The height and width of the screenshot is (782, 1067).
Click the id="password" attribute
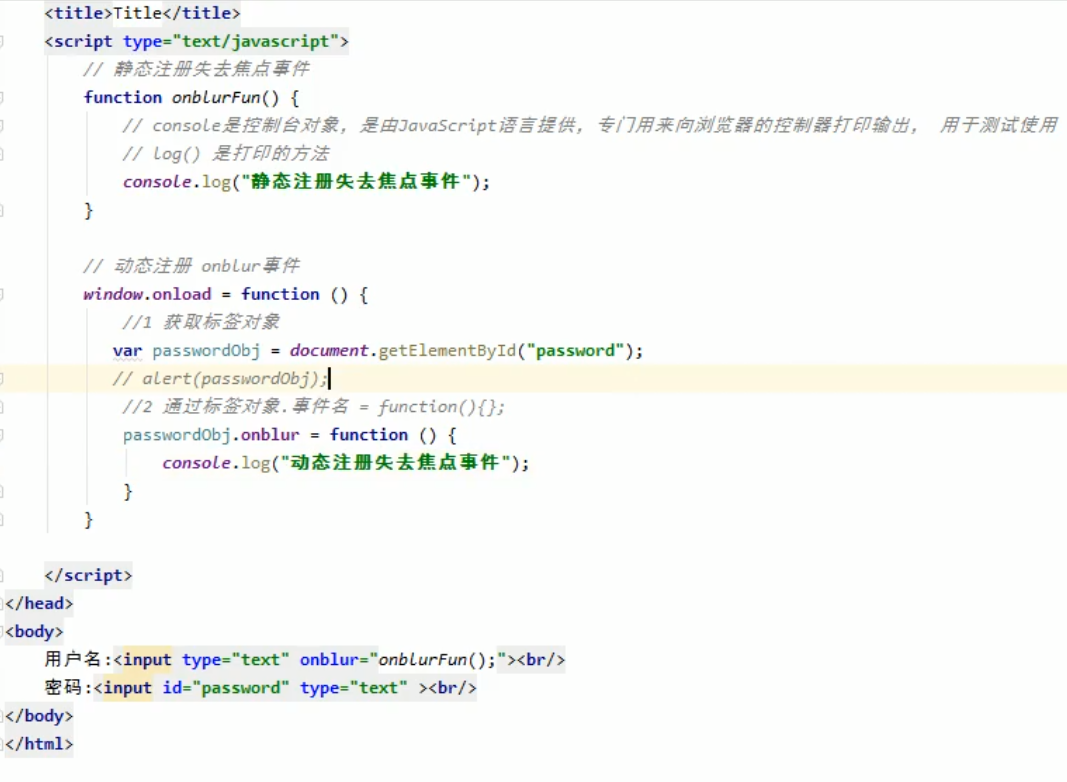click(226, 688)
